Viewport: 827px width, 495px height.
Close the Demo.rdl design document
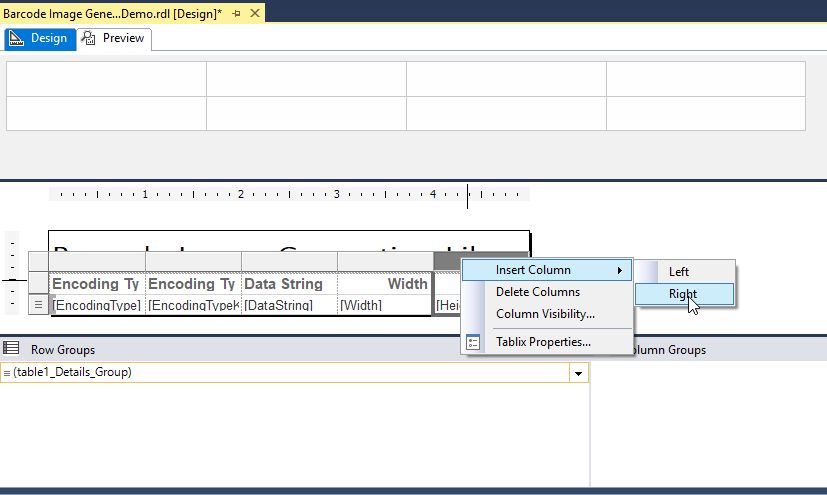click(x=255, y=13)
